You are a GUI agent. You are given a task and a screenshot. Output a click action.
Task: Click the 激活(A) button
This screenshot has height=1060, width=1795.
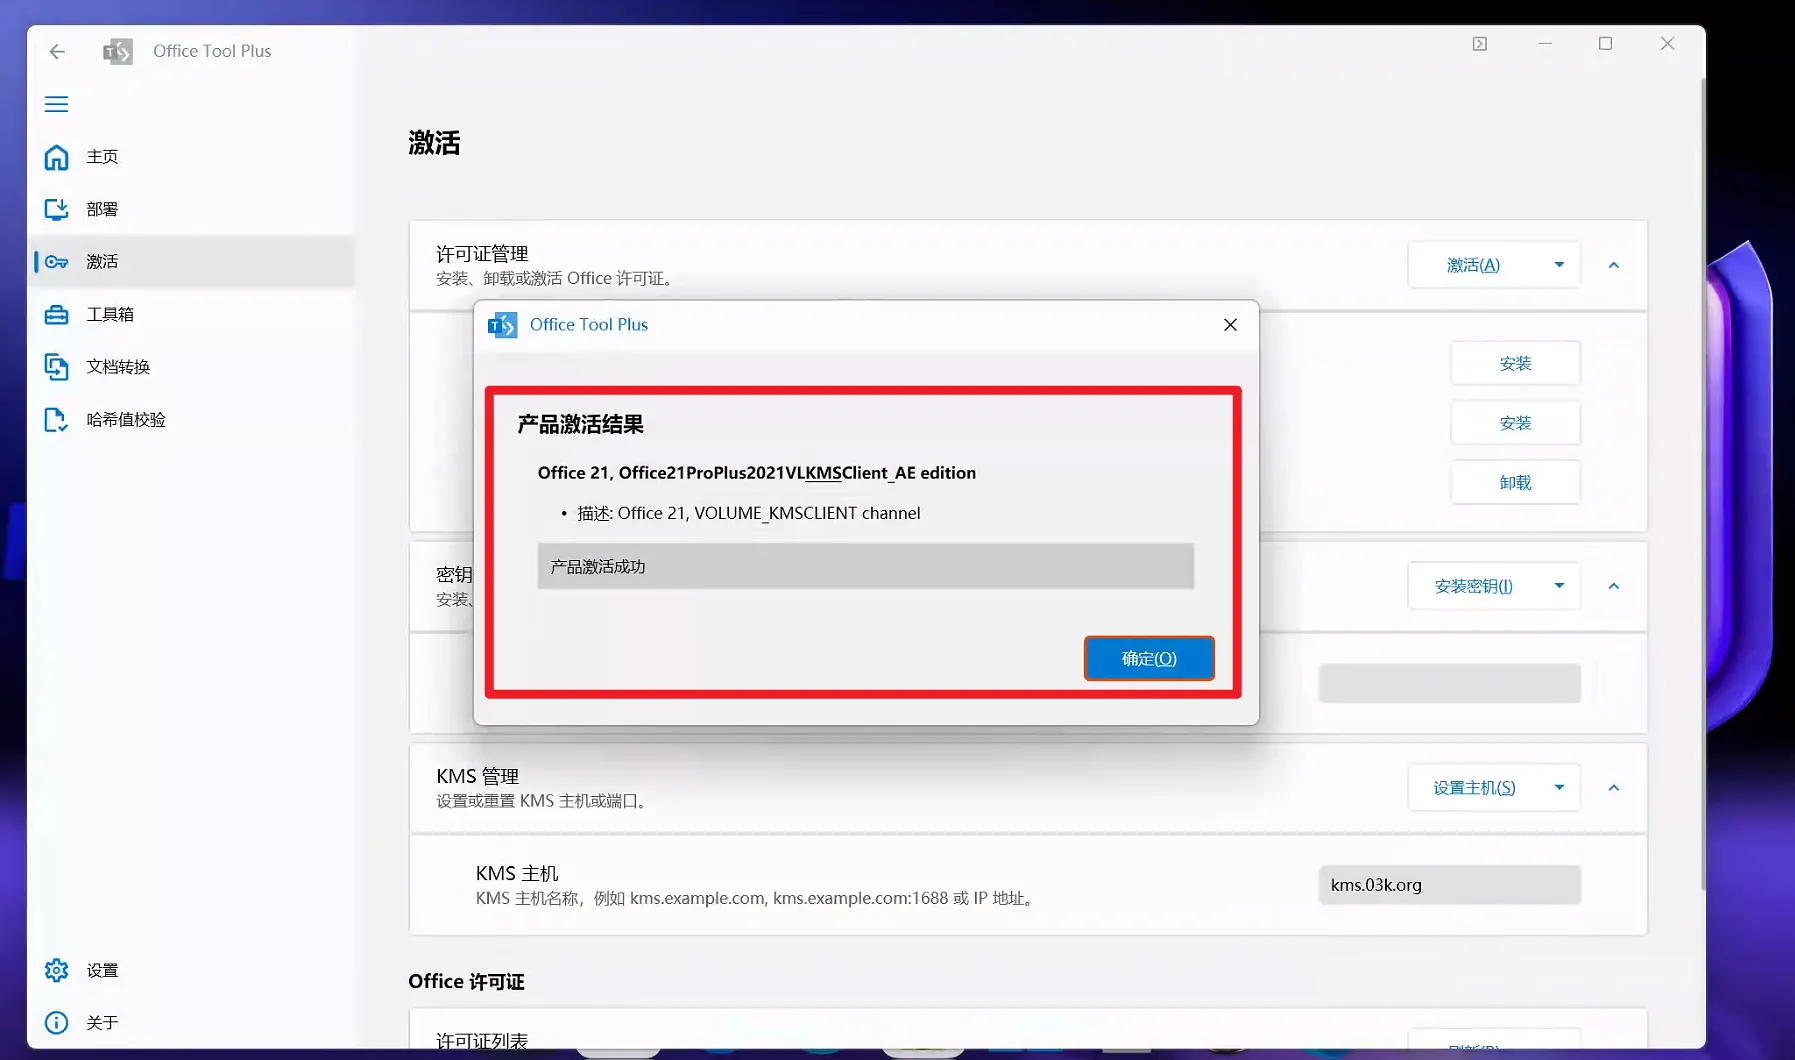1473,265
